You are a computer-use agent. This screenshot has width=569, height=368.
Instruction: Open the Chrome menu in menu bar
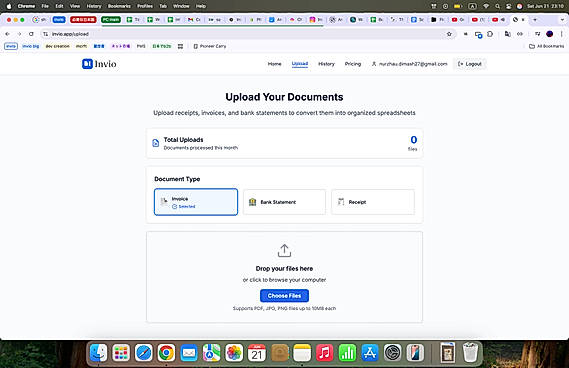[26, 6]
